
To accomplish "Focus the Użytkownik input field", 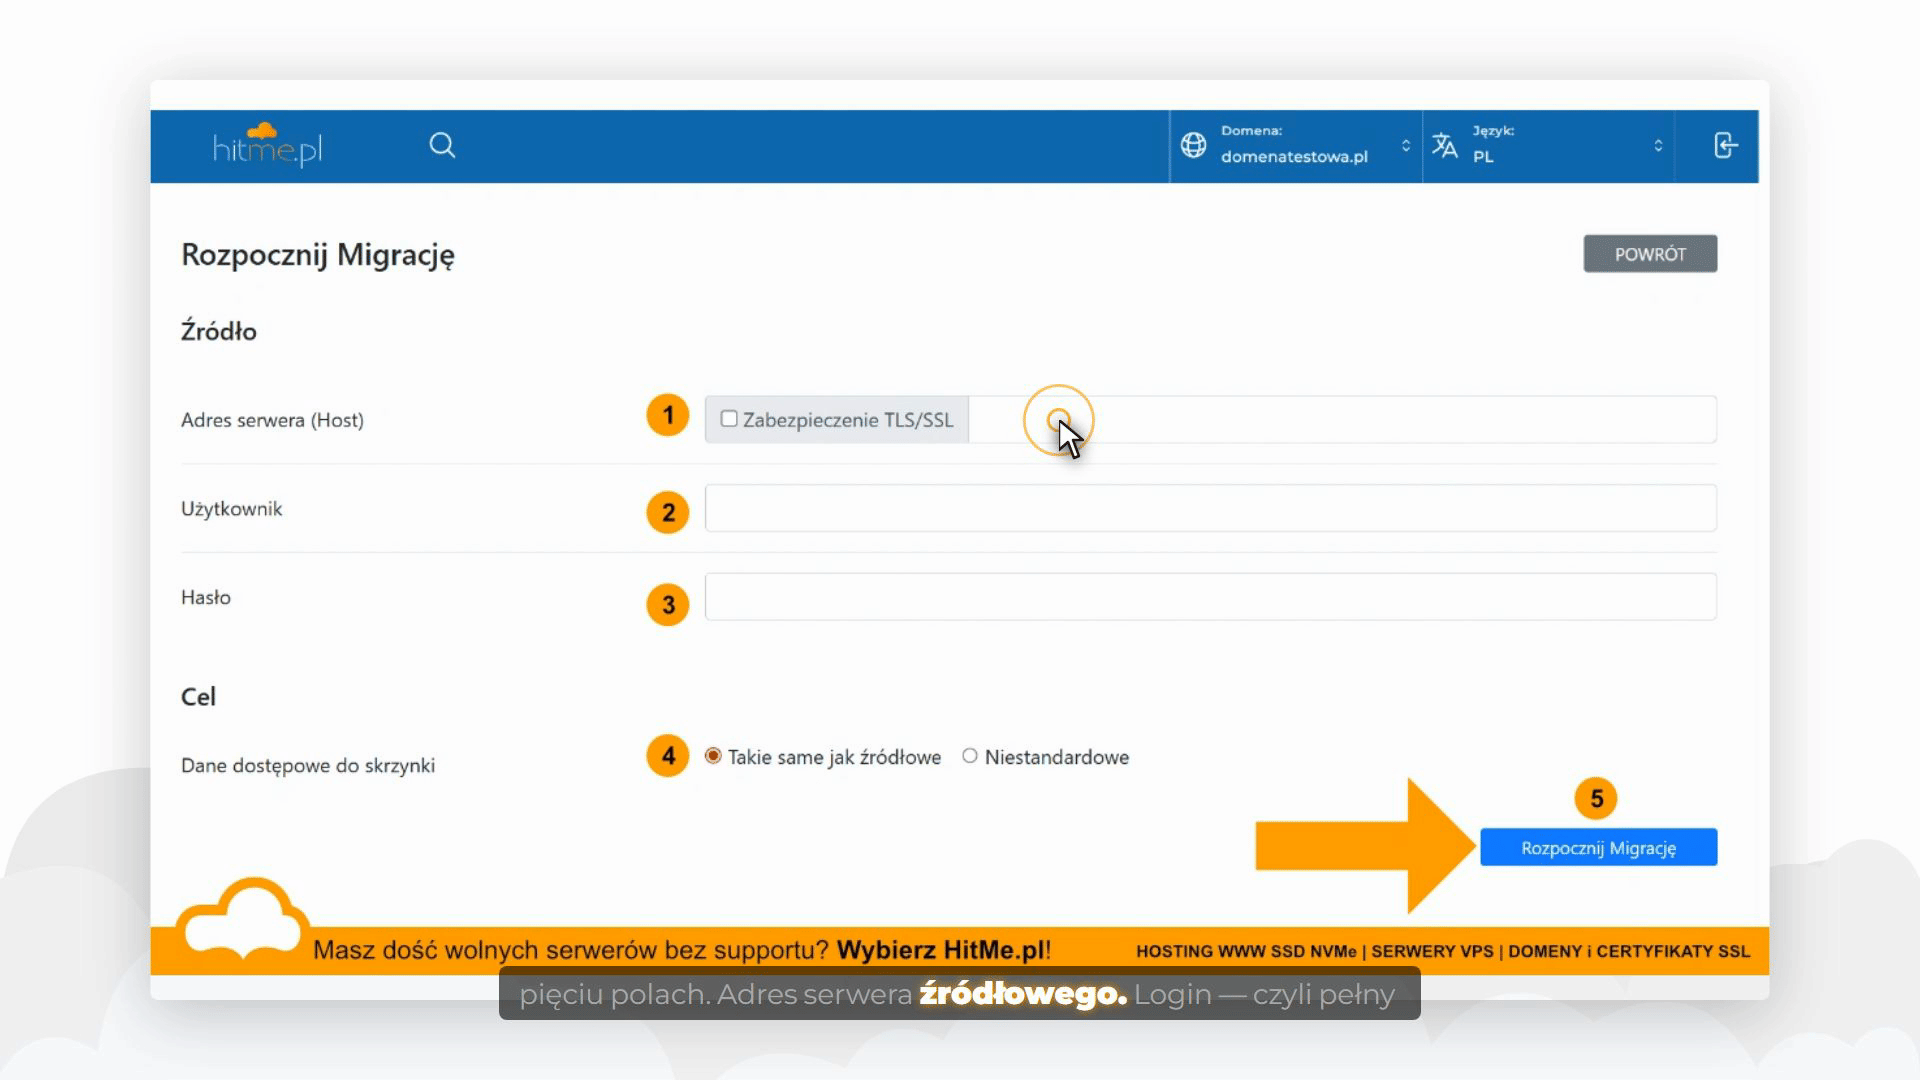I will click(1210, 508).
